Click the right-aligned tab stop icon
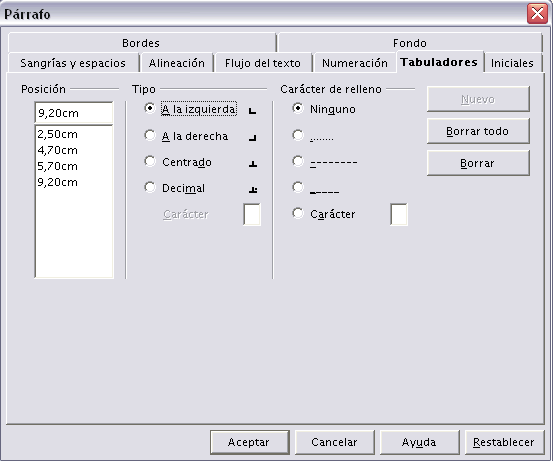This screenshot has height=461, width=553. point(253,138)
